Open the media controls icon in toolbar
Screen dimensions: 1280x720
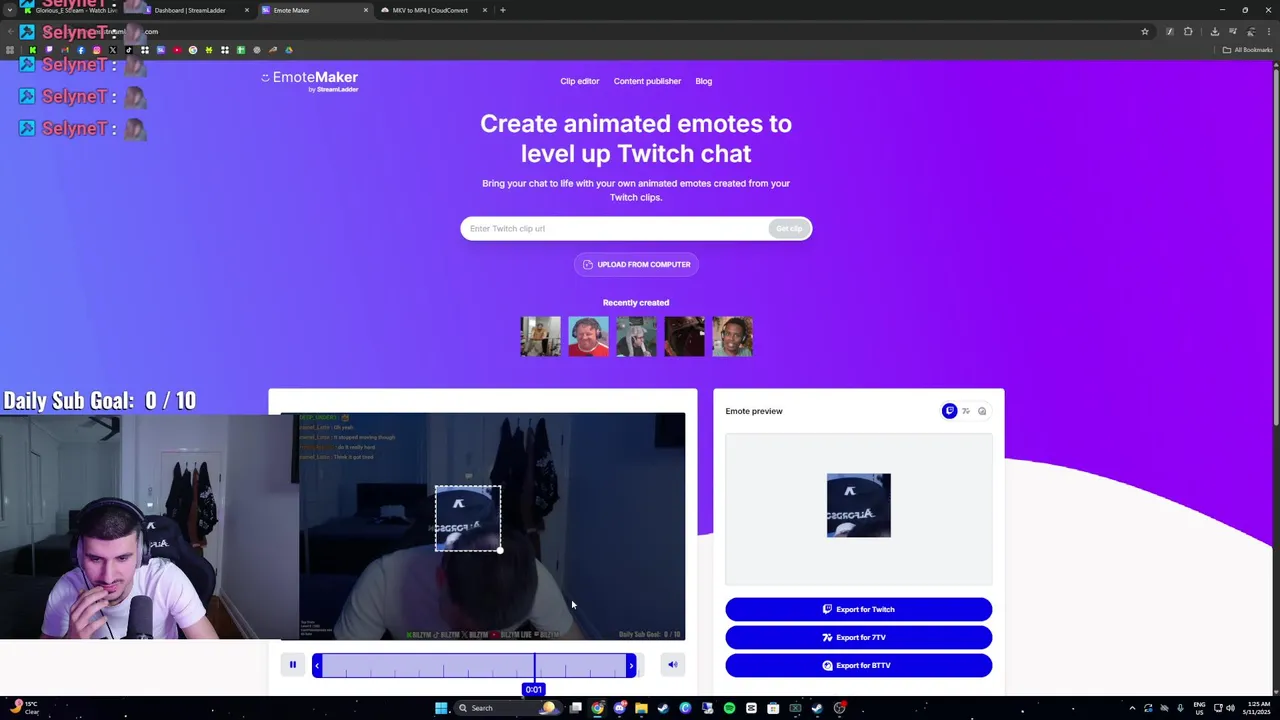click(x=1233, y=31)
